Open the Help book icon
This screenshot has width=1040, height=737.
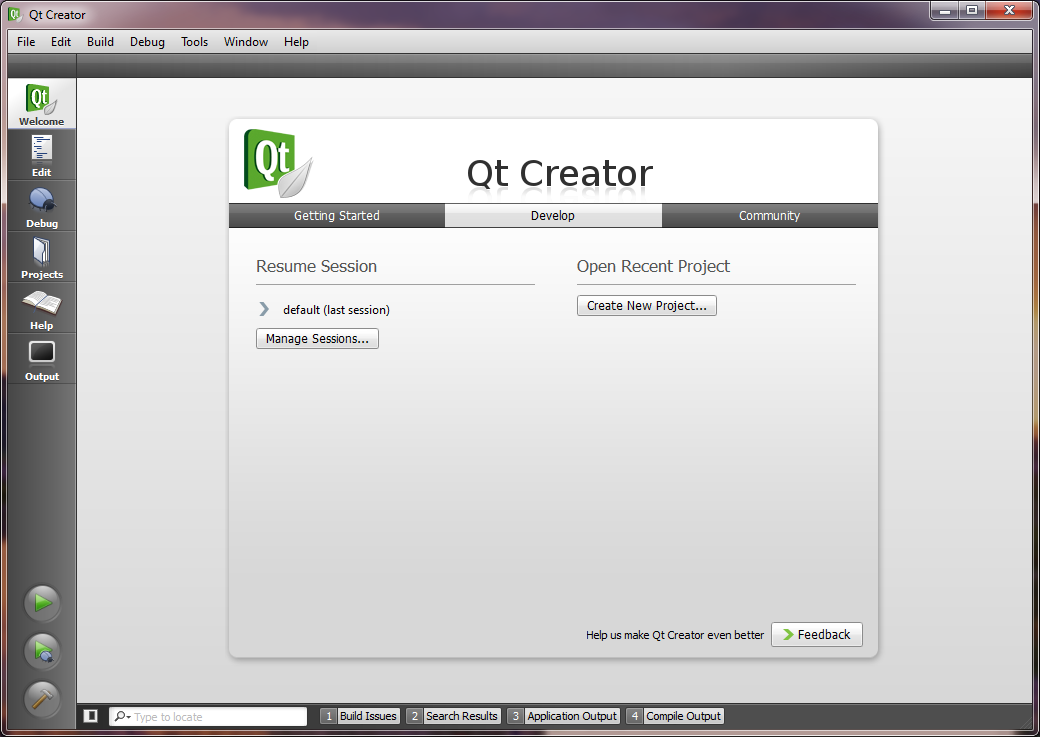click(41, 308)
